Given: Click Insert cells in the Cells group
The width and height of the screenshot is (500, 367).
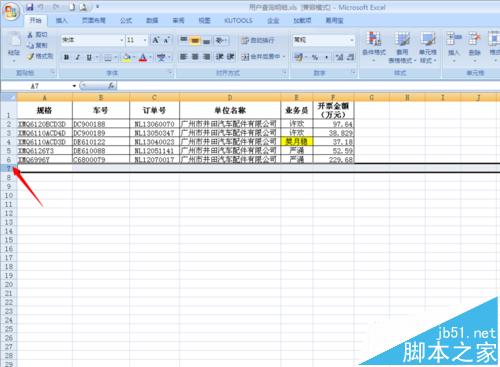Looking at the screenshot, I should click(x=454, y=47).
